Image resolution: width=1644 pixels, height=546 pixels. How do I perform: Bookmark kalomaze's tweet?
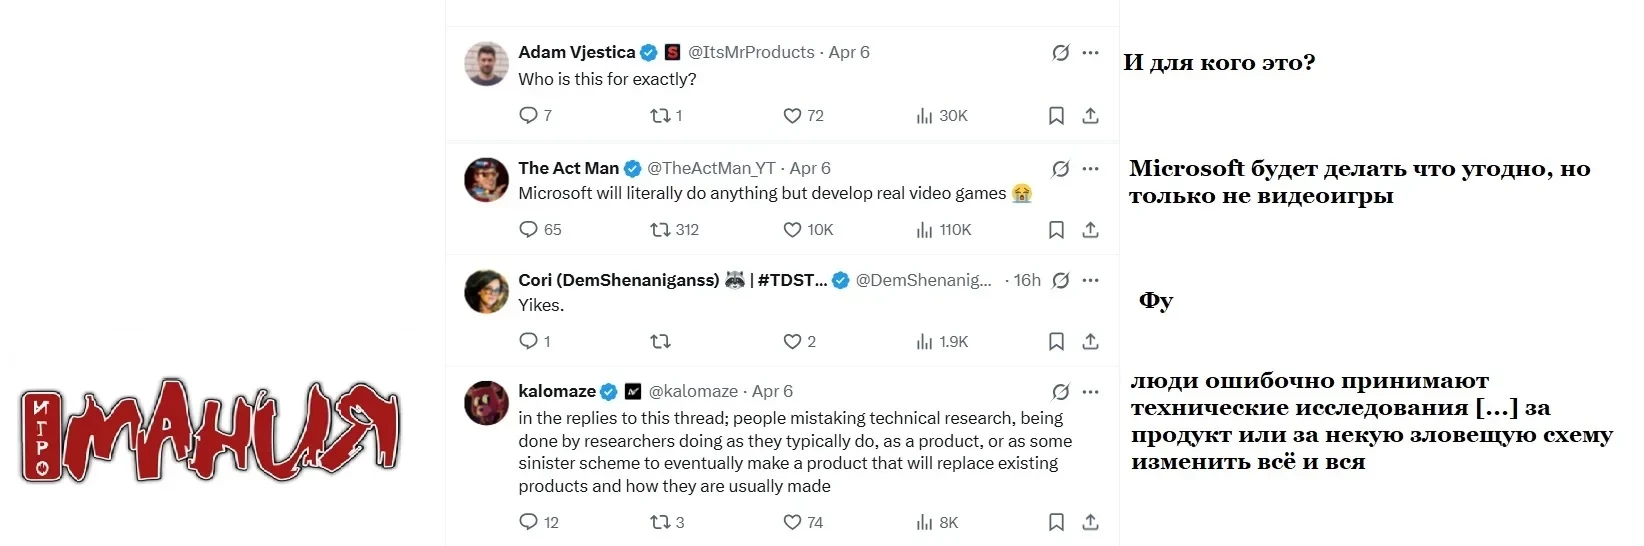click(1056, 522)
